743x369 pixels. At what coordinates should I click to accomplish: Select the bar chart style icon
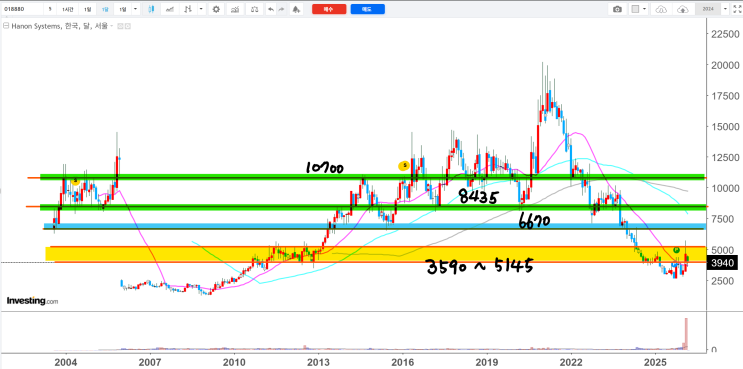[188, 9]
